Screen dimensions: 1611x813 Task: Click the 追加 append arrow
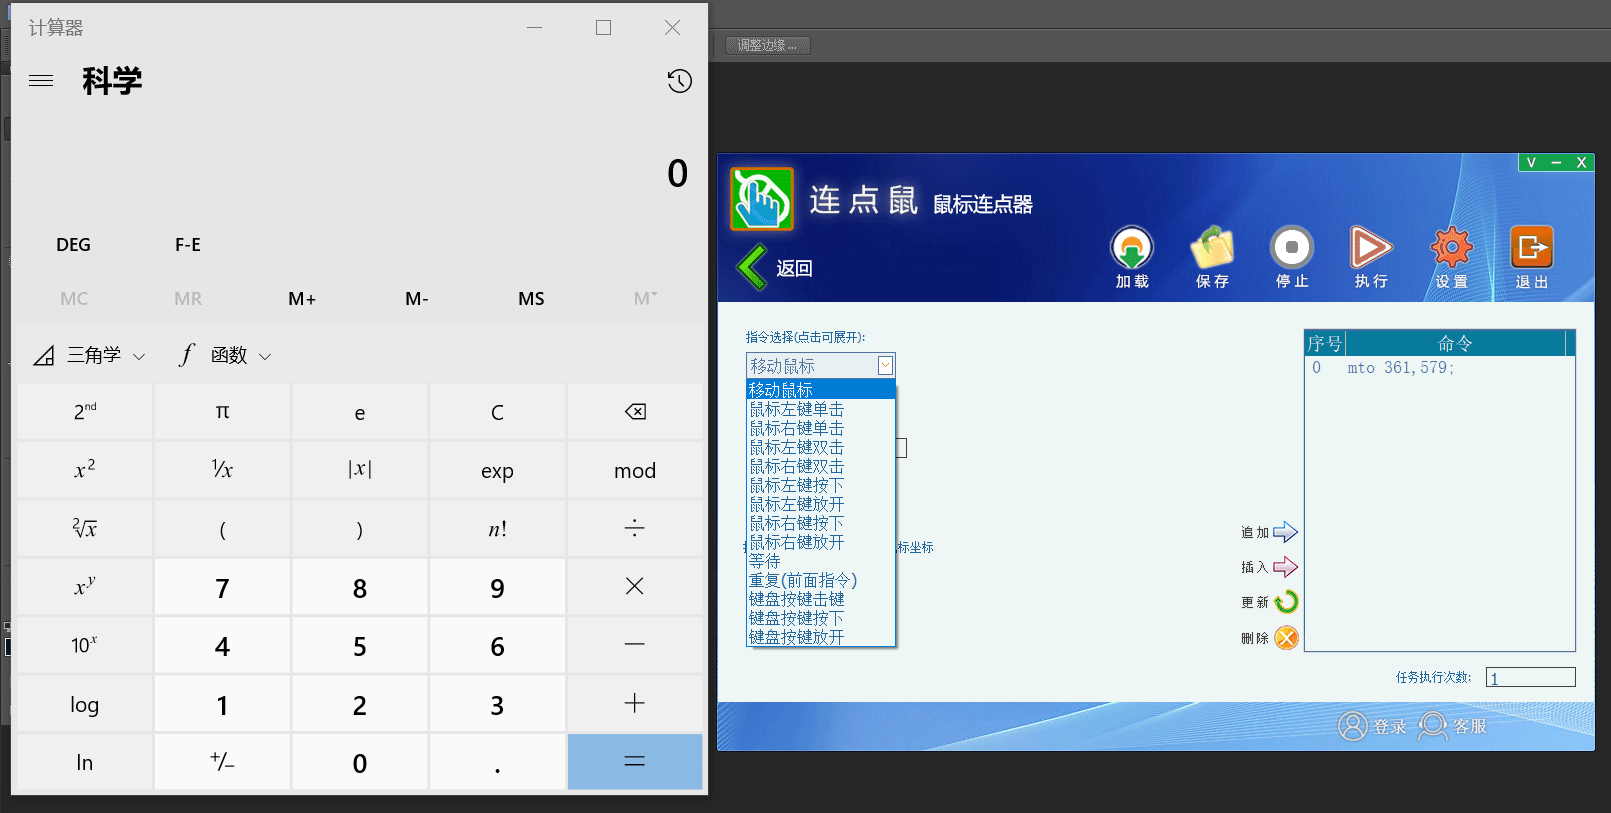click(1285, 532)
